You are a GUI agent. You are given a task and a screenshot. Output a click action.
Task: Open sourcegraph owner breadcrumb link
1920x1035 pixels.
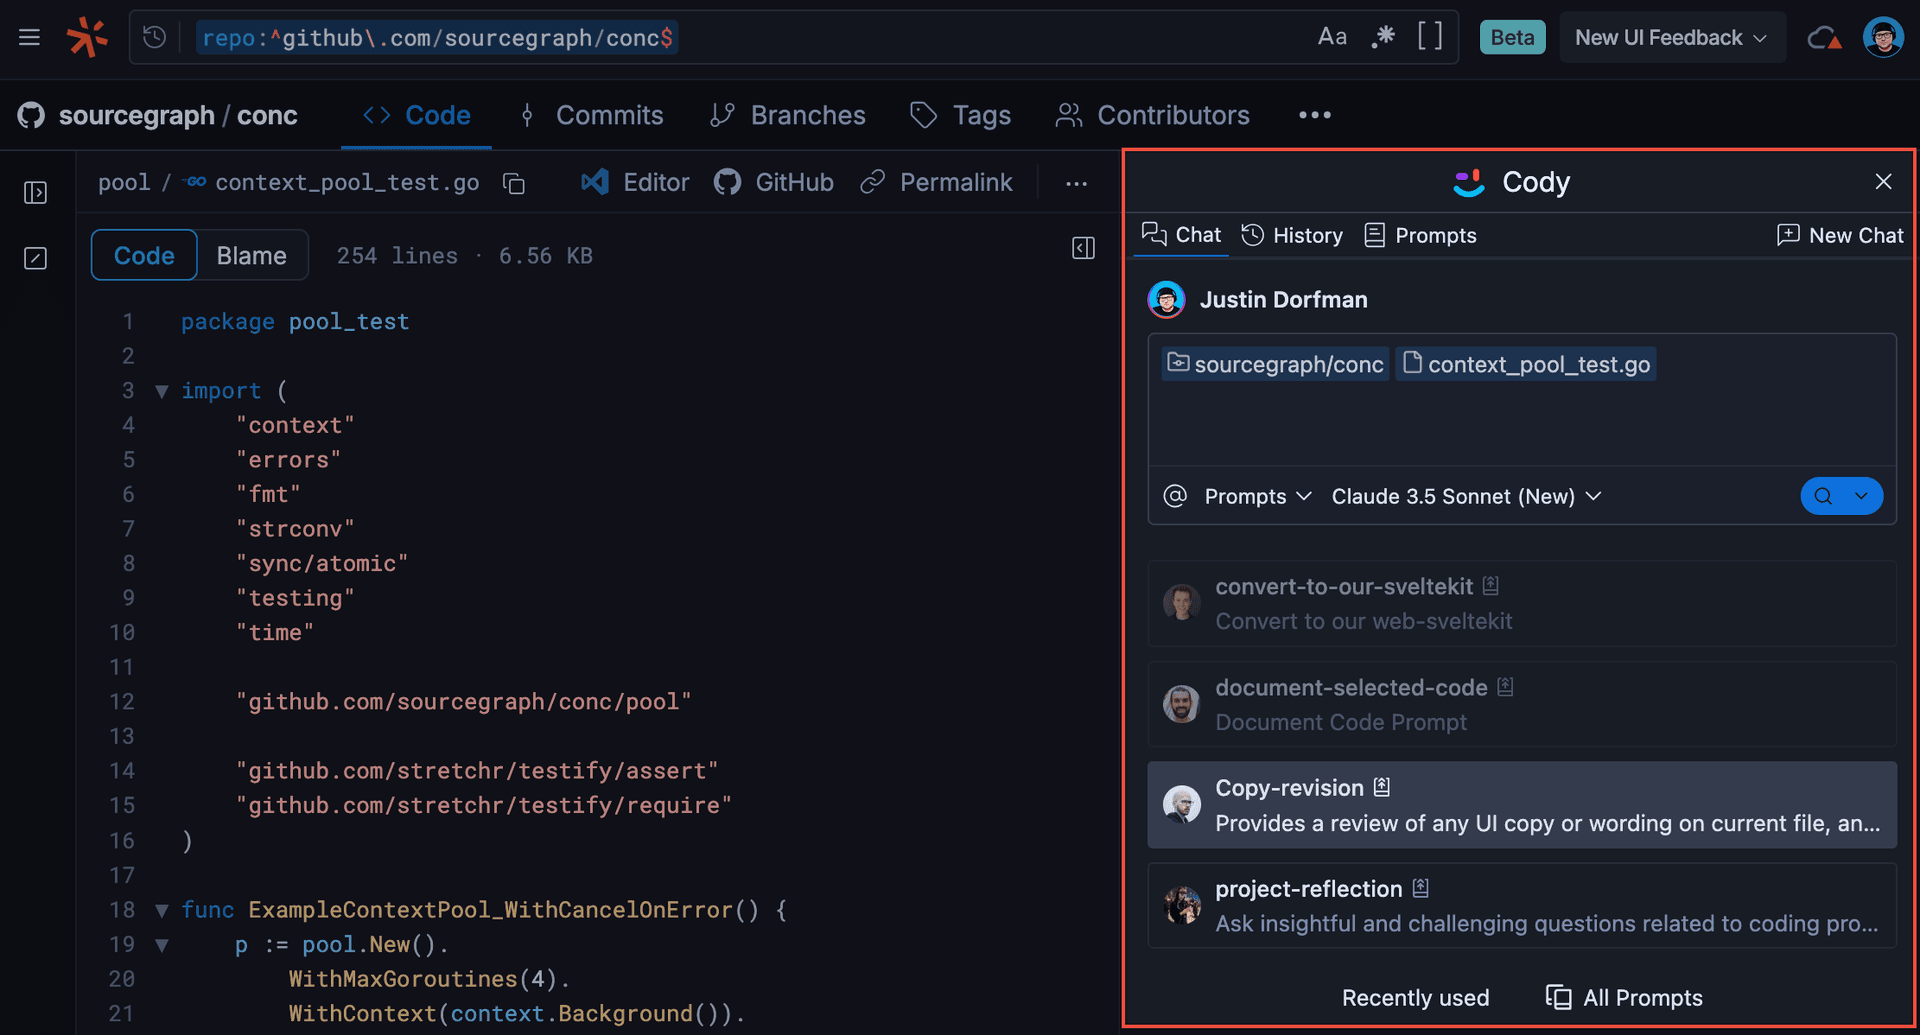pyautogui.click(x=137, y=115)
